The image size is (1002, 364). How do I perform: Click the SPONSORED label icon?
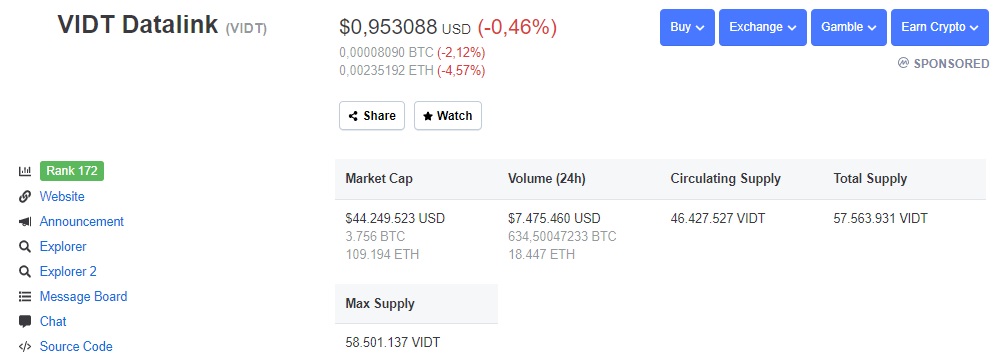pos(903,63)
